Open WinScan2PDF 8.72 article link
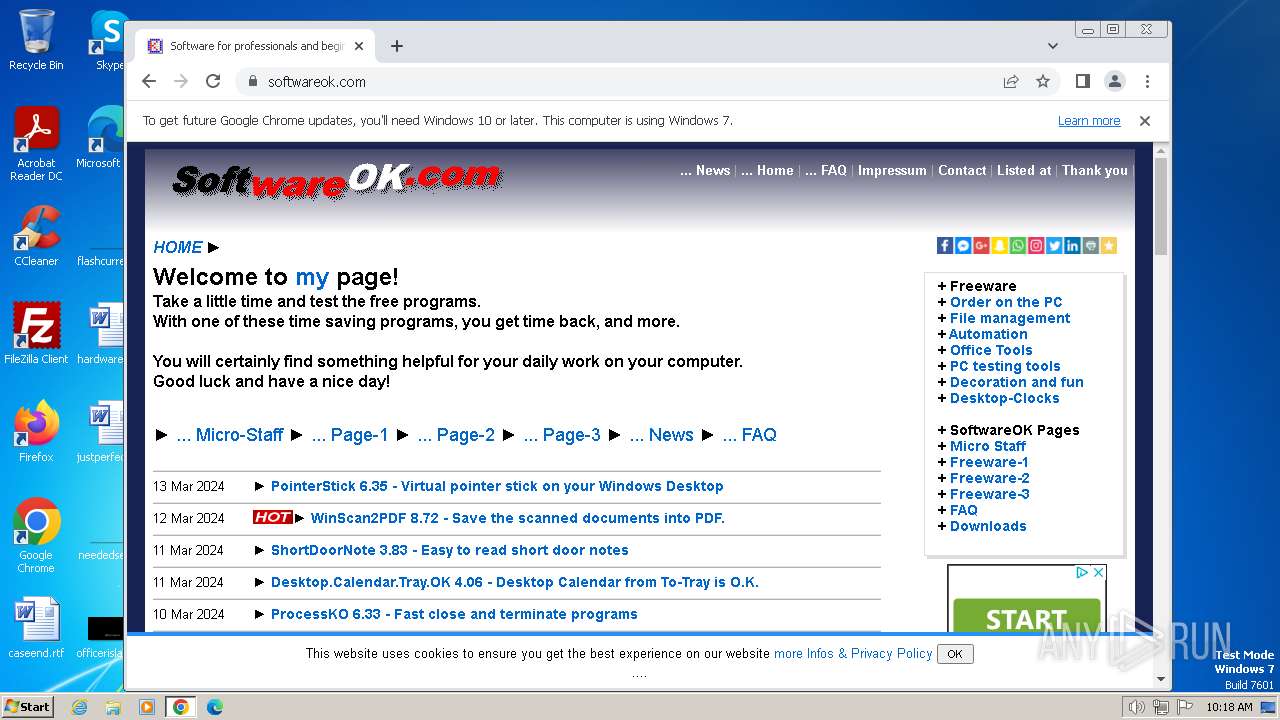This screenshot has width=1280, height=720. pos(517,518)
